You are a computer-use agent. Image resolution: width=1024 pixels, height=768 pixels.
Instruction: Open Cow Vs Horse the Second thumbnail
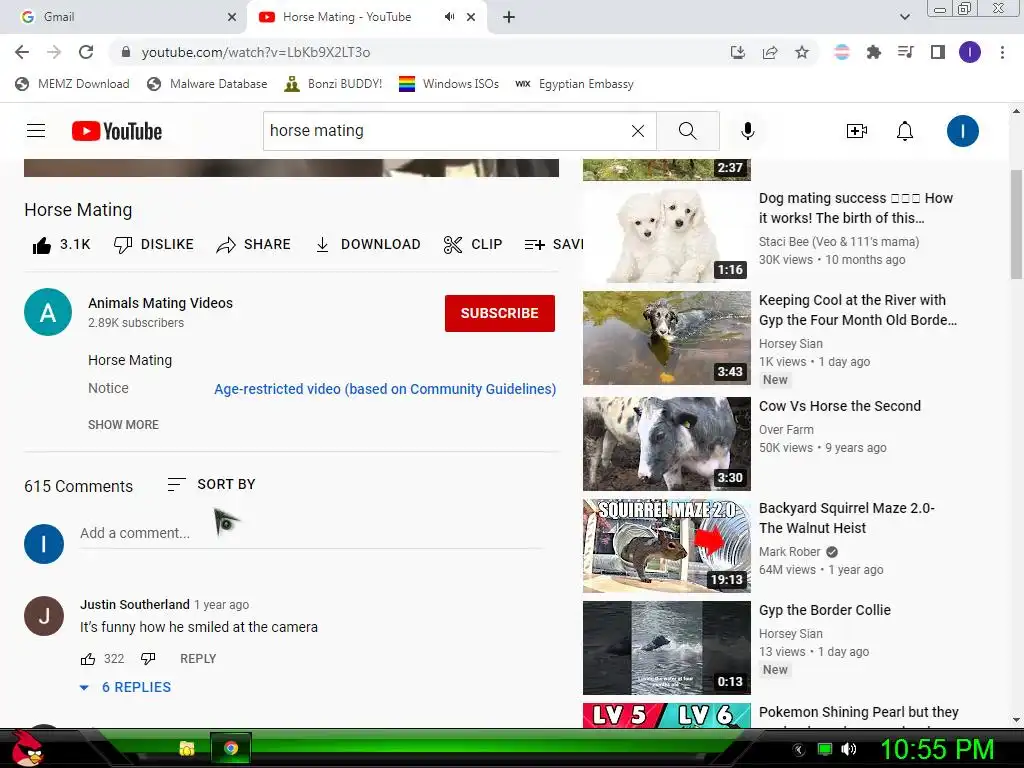(667, 444)
